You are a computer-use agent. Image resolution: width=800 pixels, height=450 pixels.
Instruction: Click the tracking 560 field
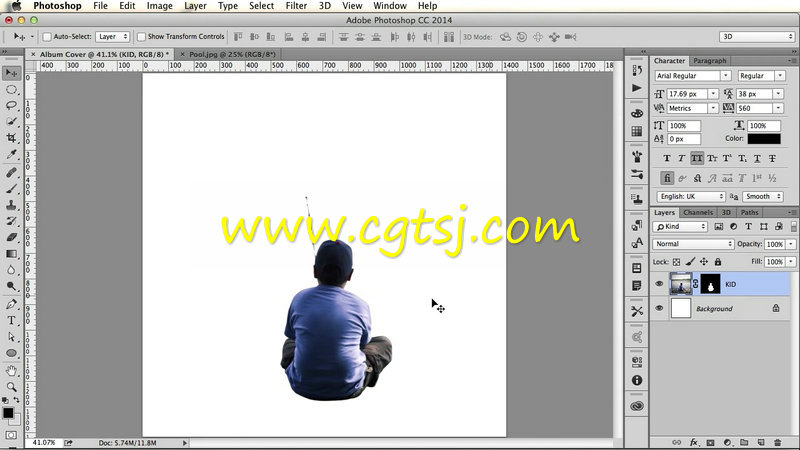click(754, 108)
